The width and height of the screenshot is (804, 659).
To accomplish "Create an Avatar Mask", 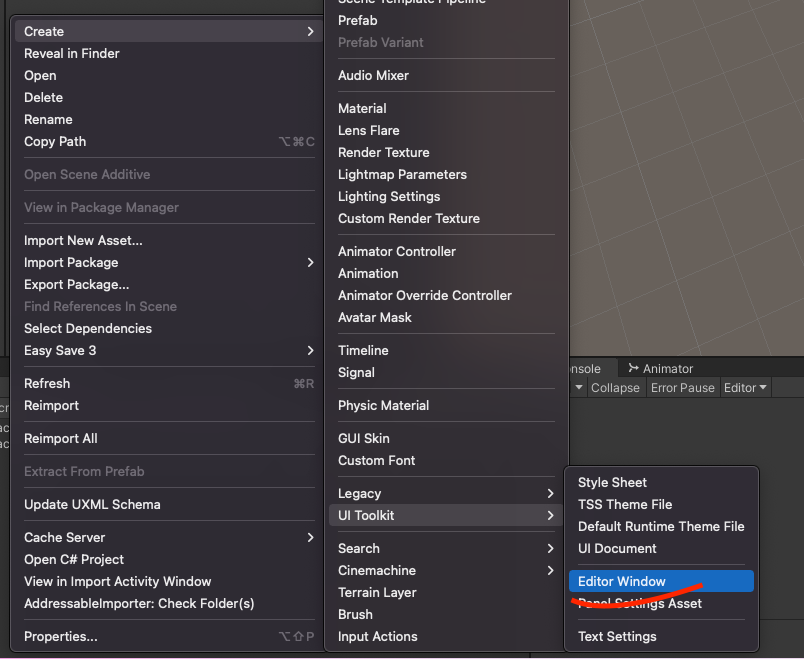I will (x=446, y=317).
